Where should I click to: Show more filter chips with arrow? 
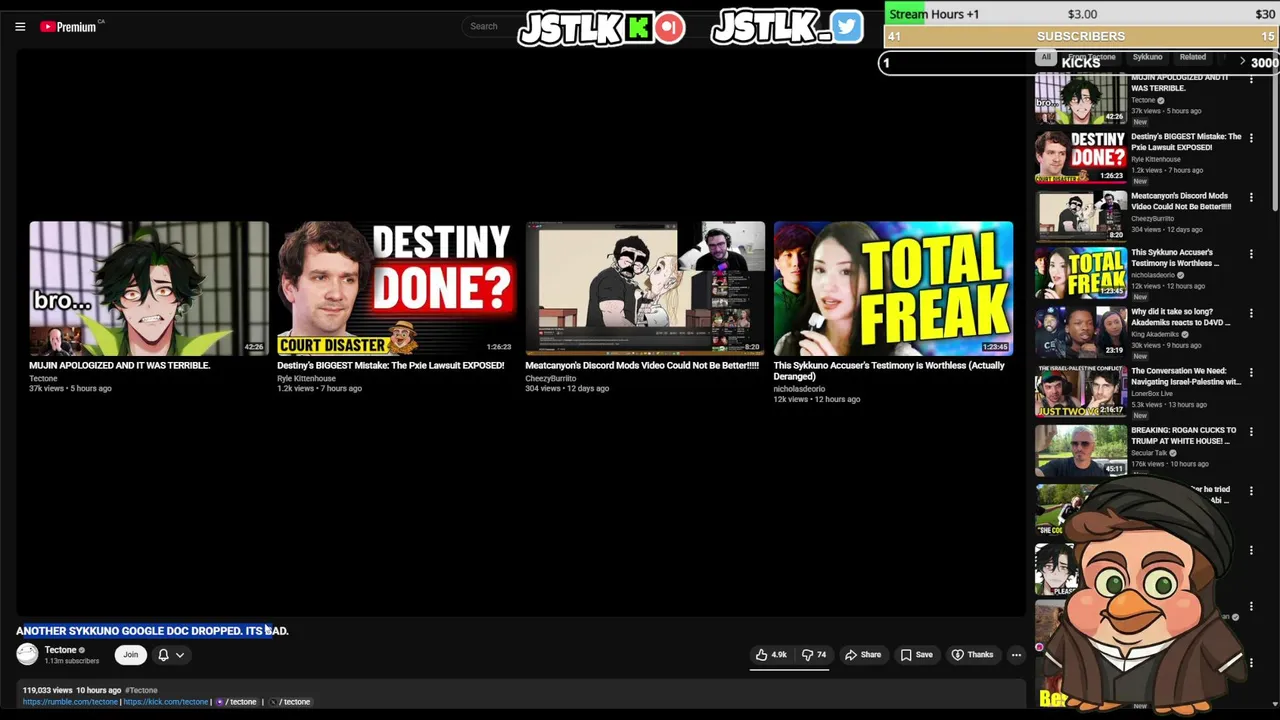click(1242, 62)
